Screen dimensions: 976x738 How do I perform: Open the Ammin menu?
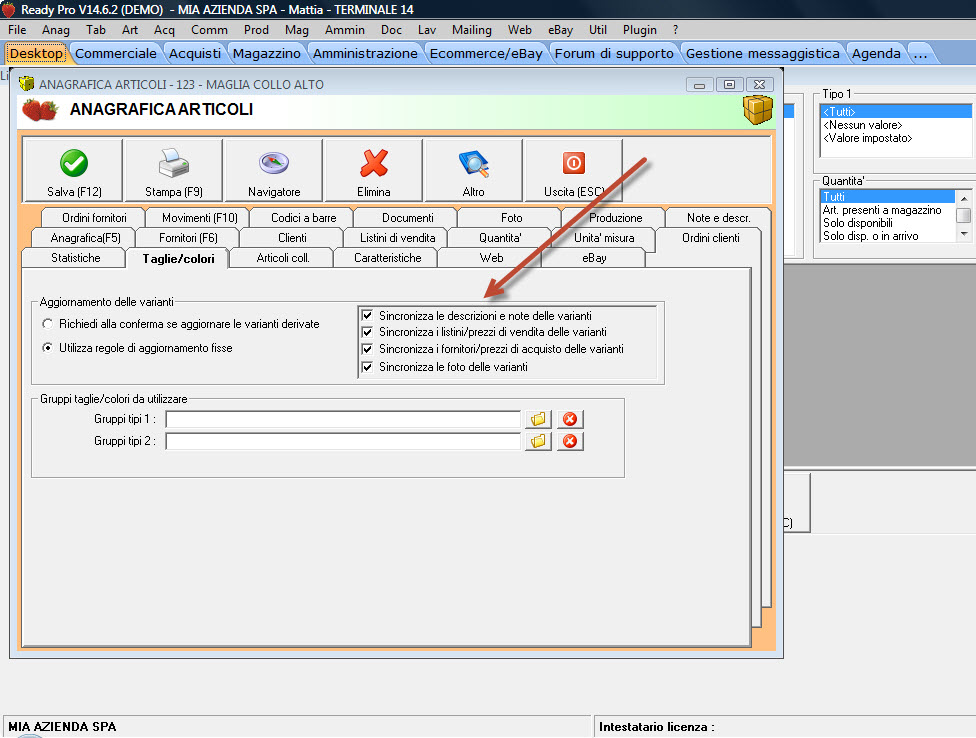pos(344,29)
